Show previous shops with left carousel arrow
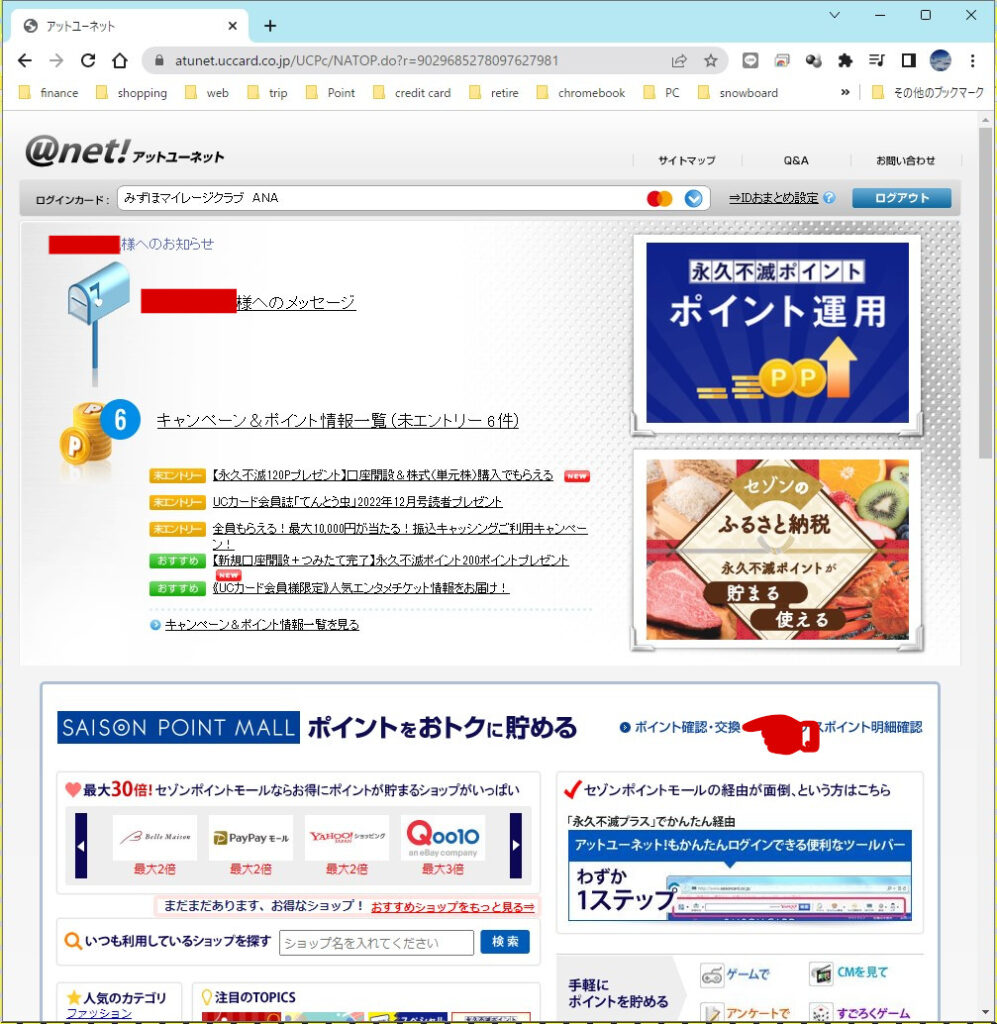The width and height of the screenshot is (997, 1024). tap(81, 846)
